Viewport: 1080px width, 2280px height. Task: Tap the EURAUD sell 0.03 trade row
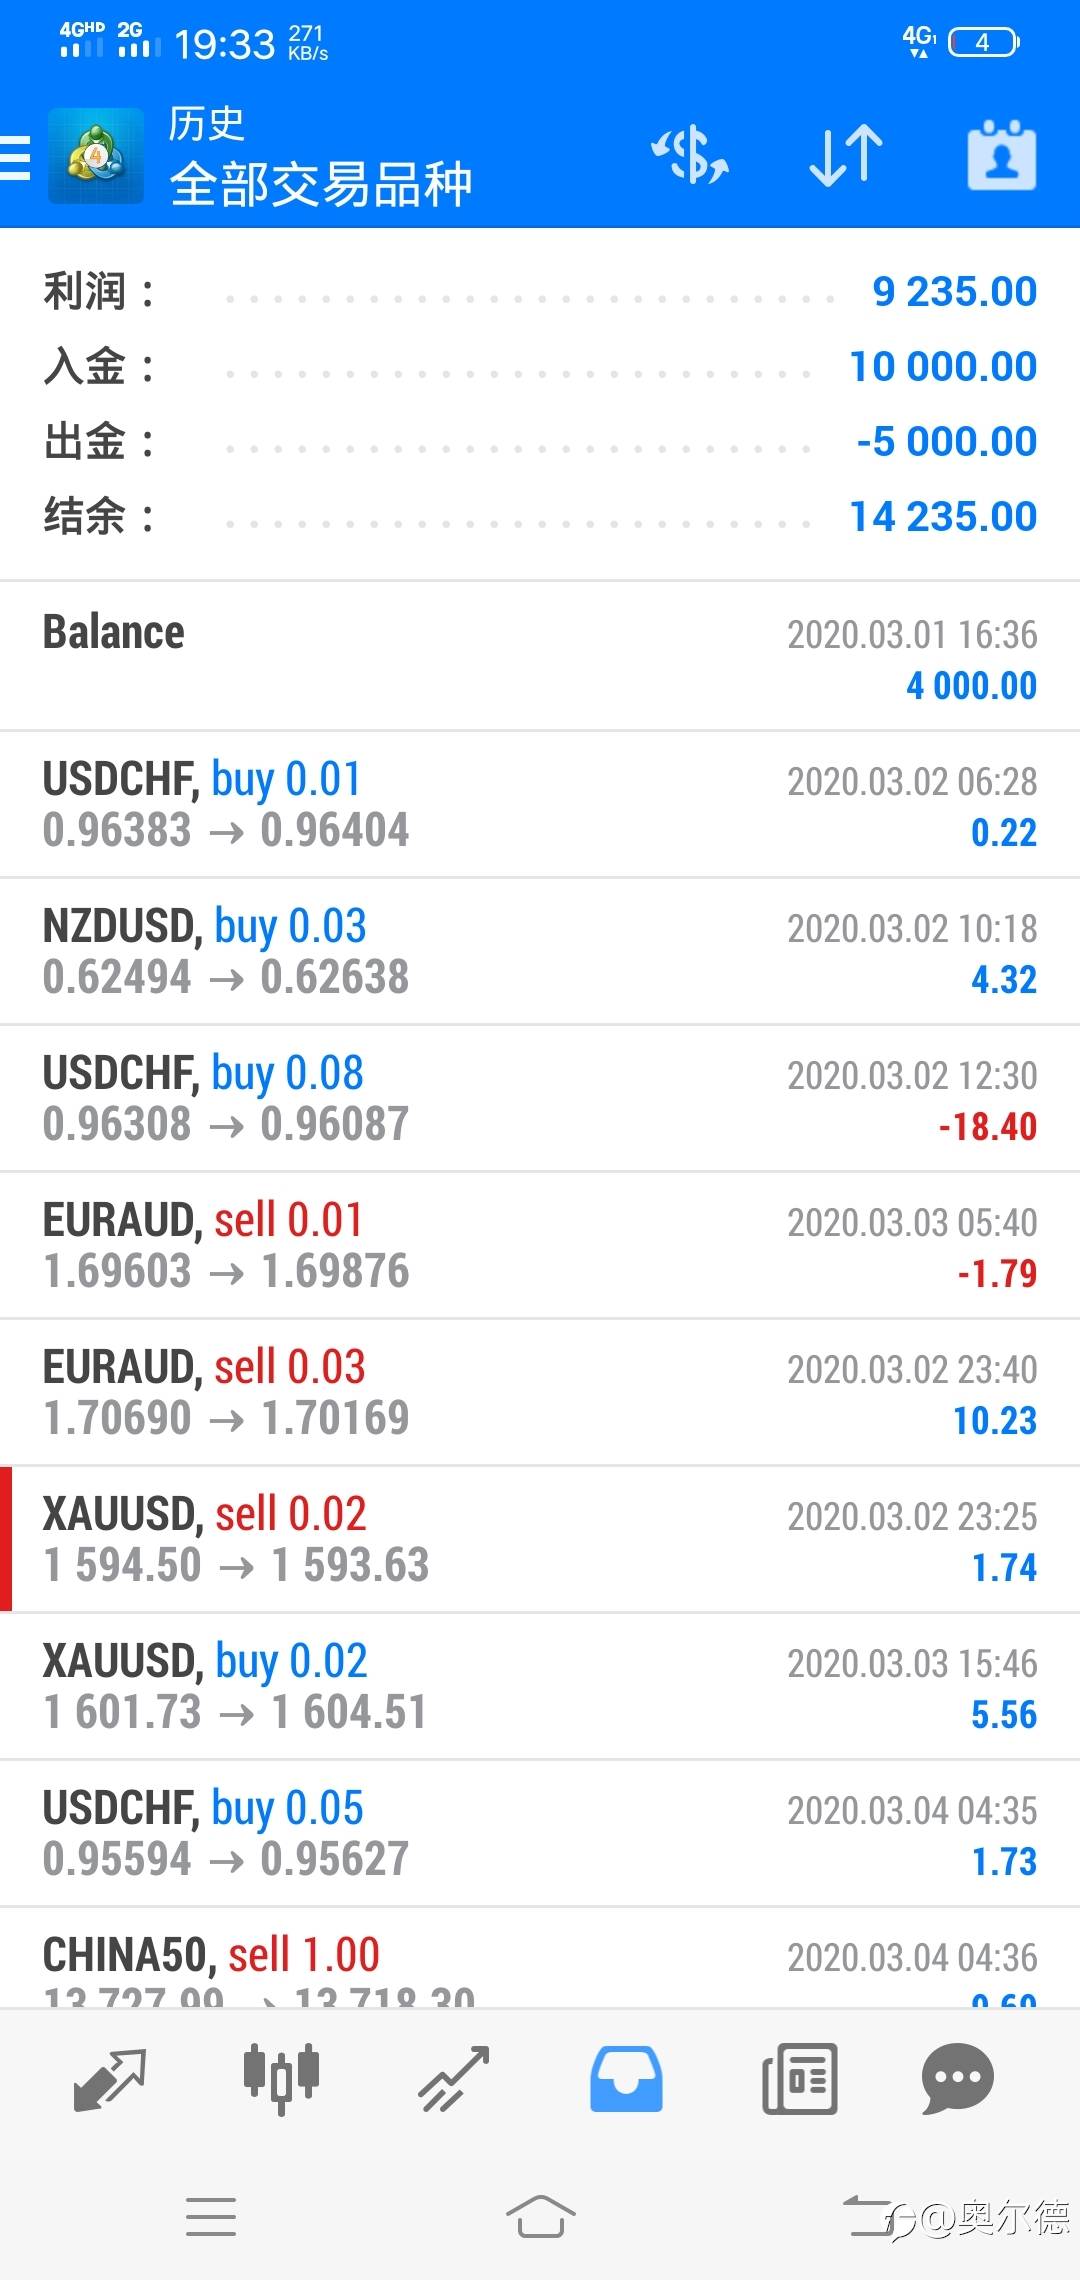click(x=540, y=1393)
